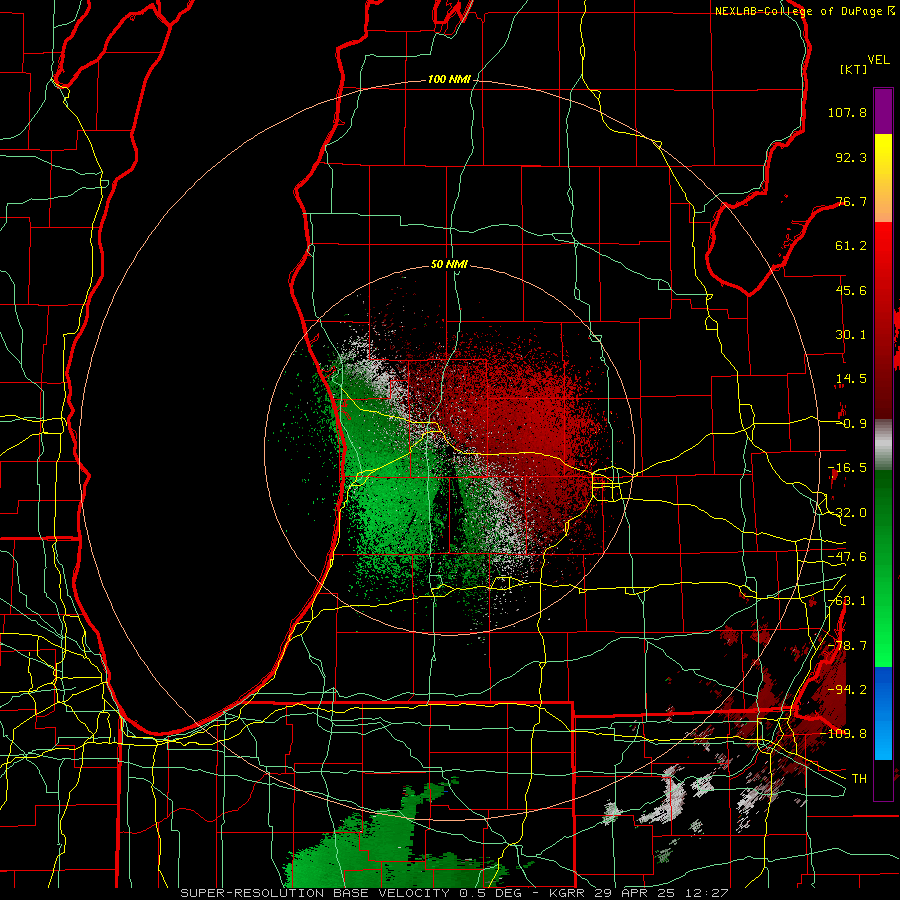The height and width of the screenshot is (900, 900).
Task: Click the -47.6 value on velocity scale
Action: 848,557
